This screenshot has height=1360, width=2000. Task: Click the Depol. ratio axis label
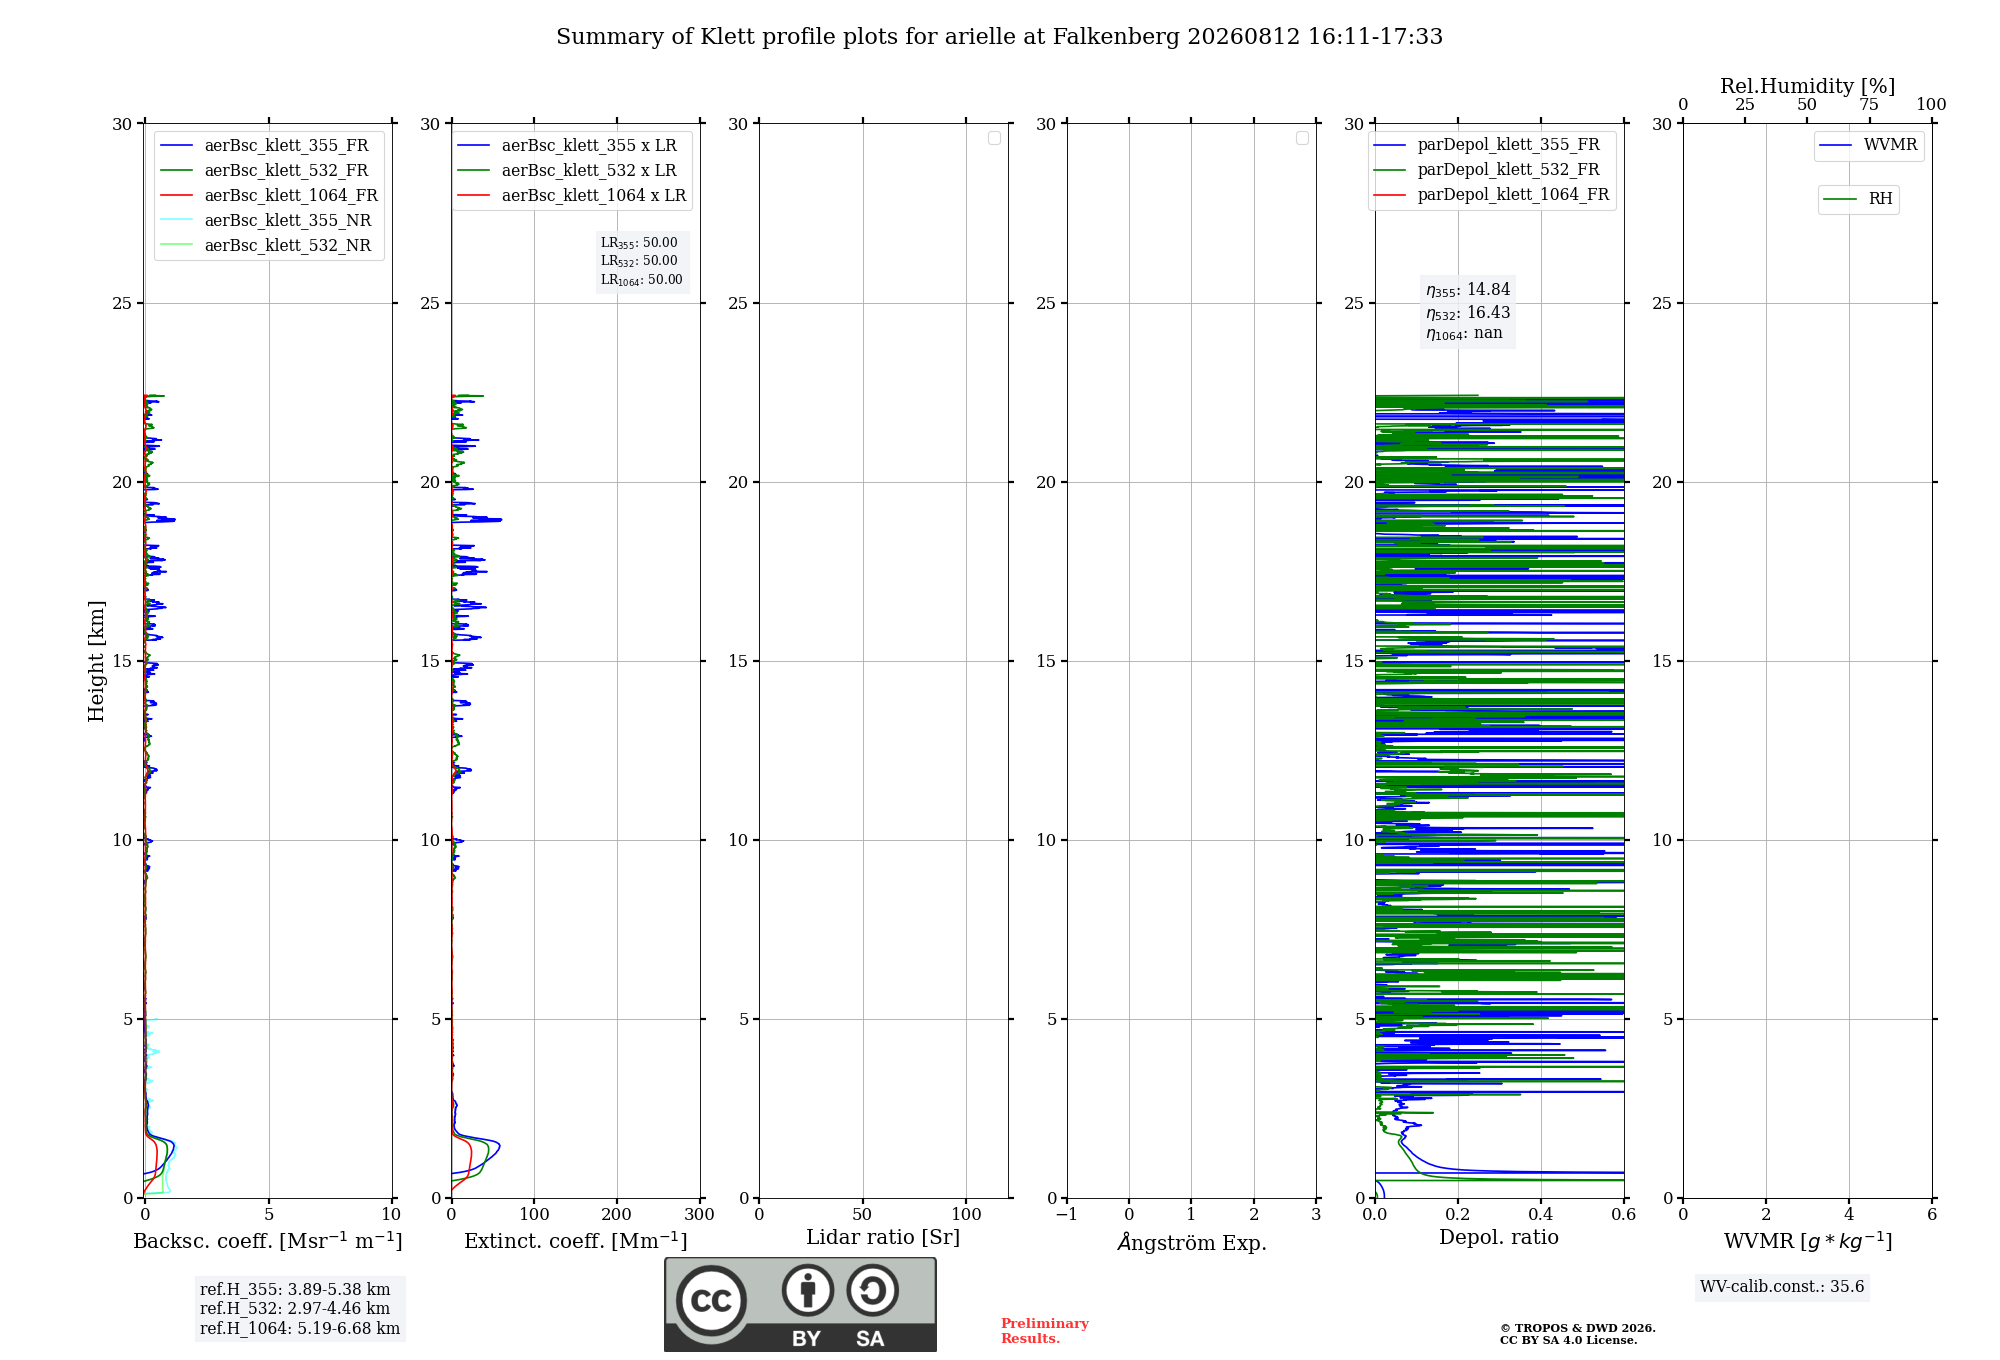(x=1499, y=1237)
